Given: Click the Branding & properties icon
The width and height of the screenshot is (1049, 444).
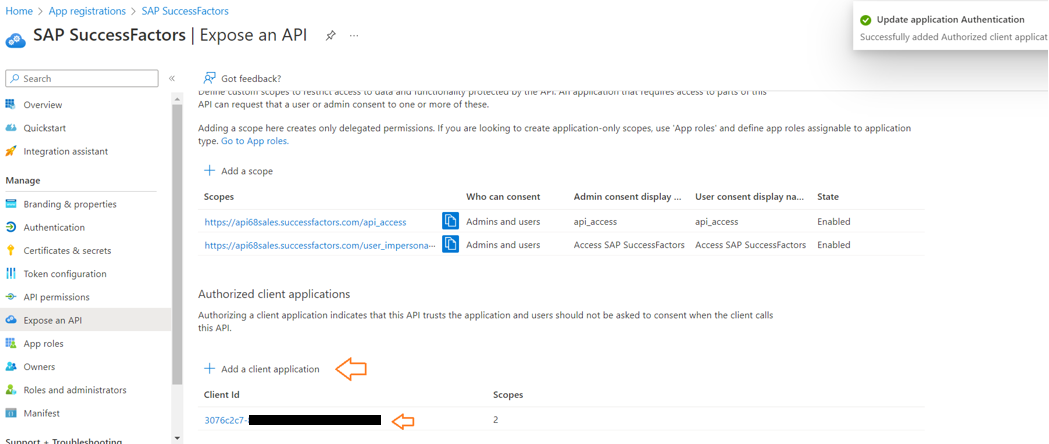Looking at the screenshot, I should pyautogui.click(x=11, y=204).
